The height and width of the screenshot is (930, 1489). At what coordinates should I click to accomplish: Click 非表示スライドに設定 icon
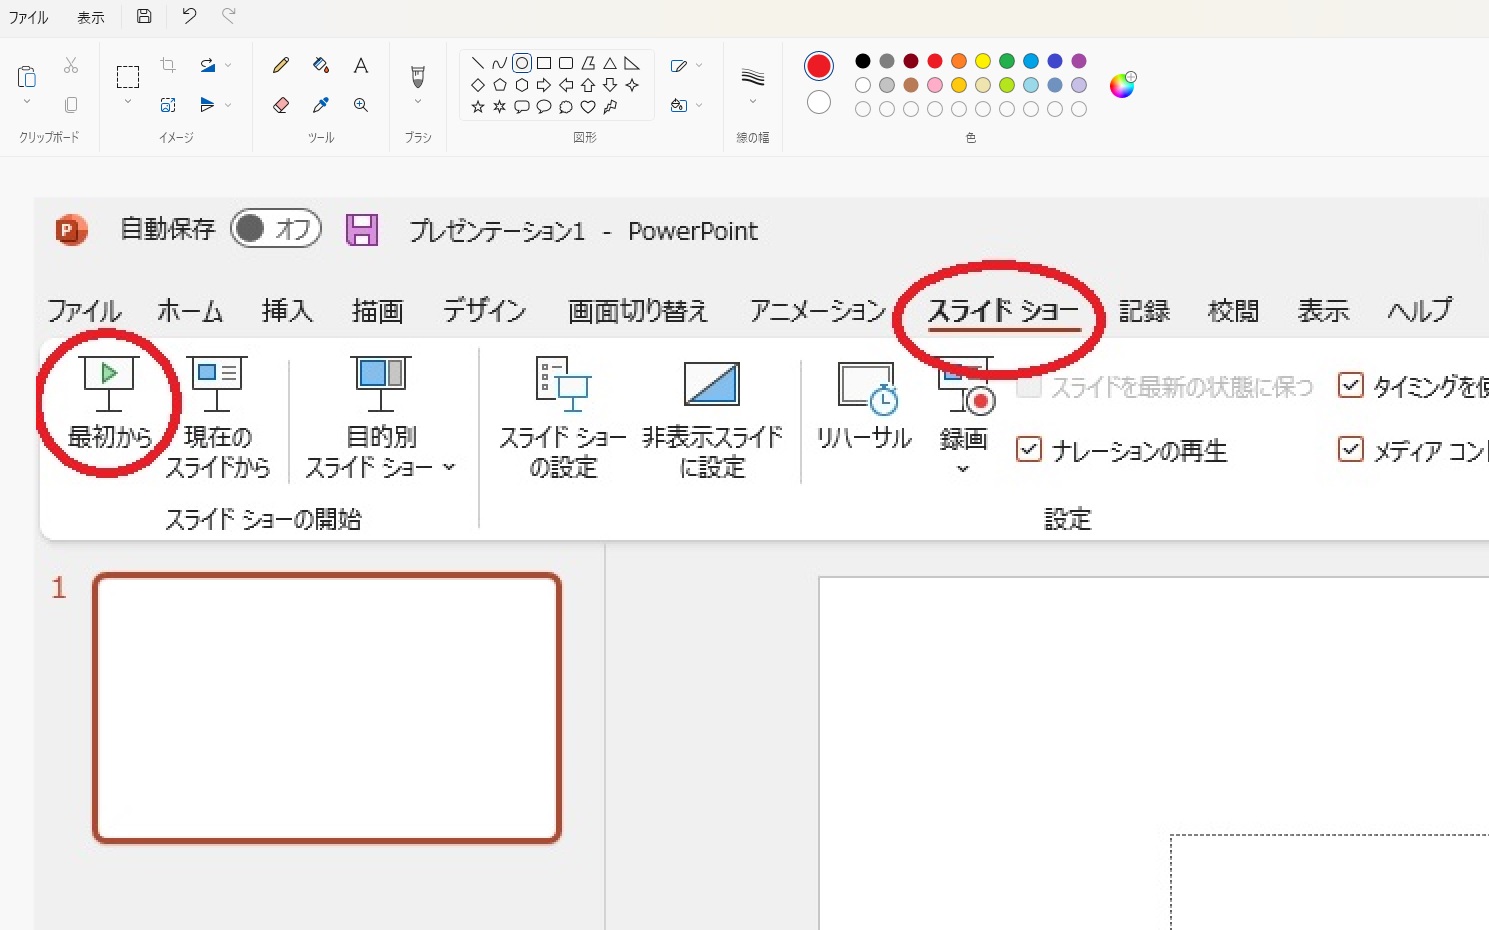(712, 384)
